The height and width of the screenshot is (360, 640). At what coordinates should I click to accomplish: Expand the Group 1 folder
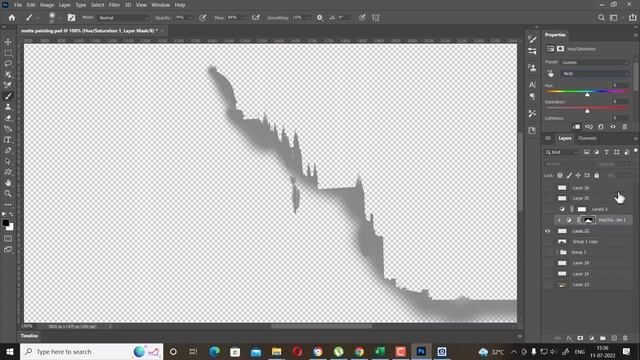click(558, 252)
